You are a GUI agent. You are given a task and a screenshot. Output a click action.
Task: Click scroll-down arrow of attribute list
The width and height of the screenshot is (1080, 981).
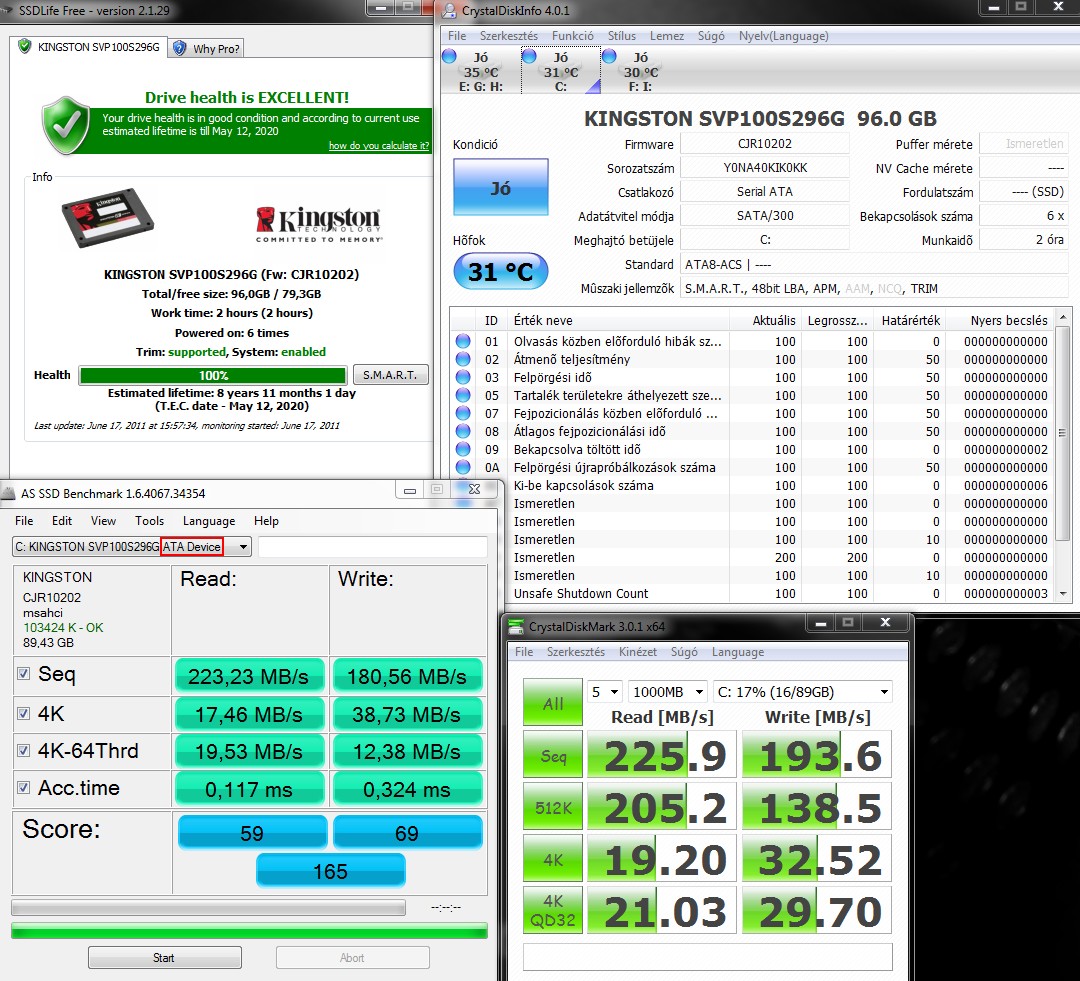tap(1063, 593)
